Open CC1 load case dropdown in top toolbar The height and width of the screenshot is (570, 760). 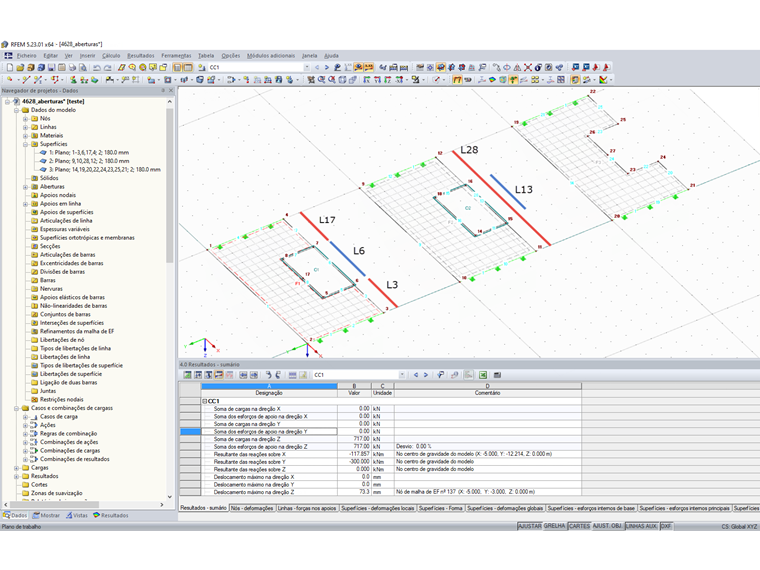[306, 67]
